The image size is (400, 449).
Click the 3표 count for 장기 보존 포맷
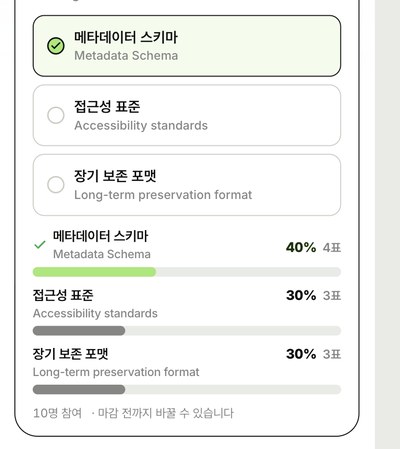tap(332, 354)
